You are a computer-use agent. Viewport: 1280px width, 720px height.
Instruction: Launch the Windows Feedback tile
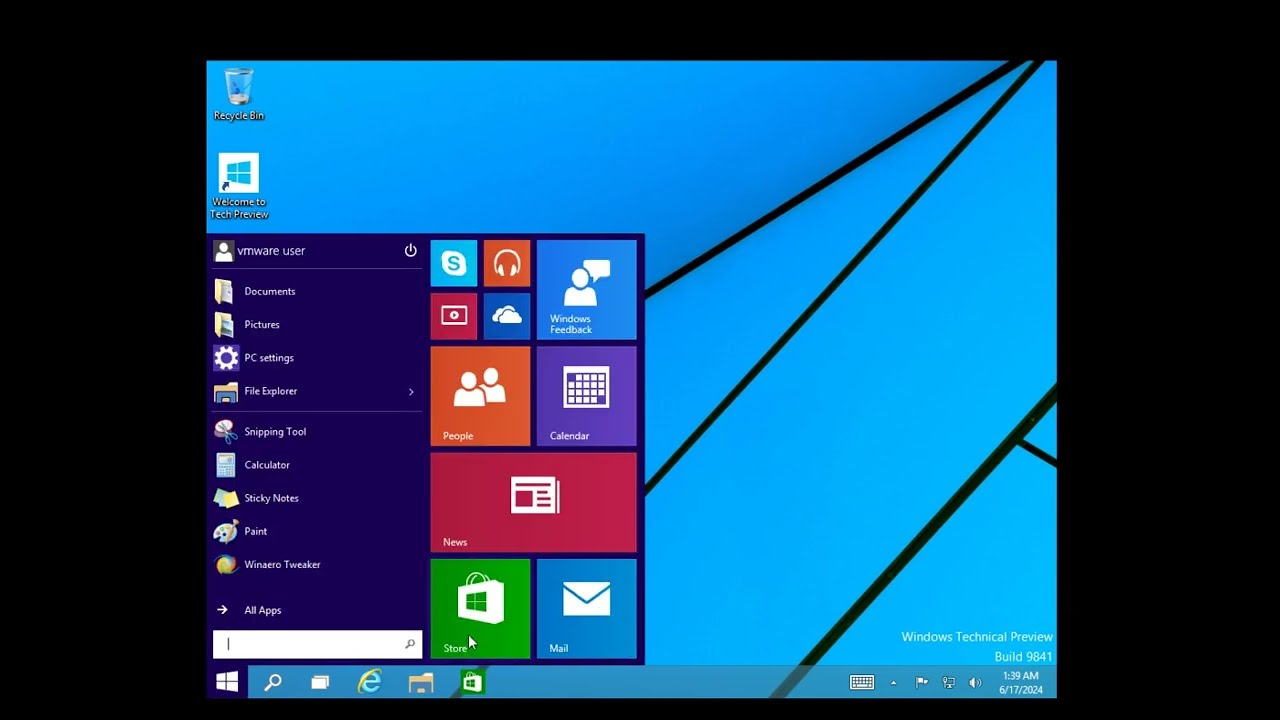[x=587, y=290]
